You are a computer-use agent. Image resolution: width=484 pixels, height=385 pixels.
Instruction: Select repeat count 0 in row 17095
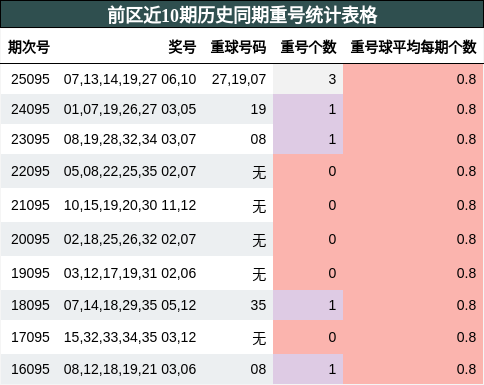[x=332, y=337]
